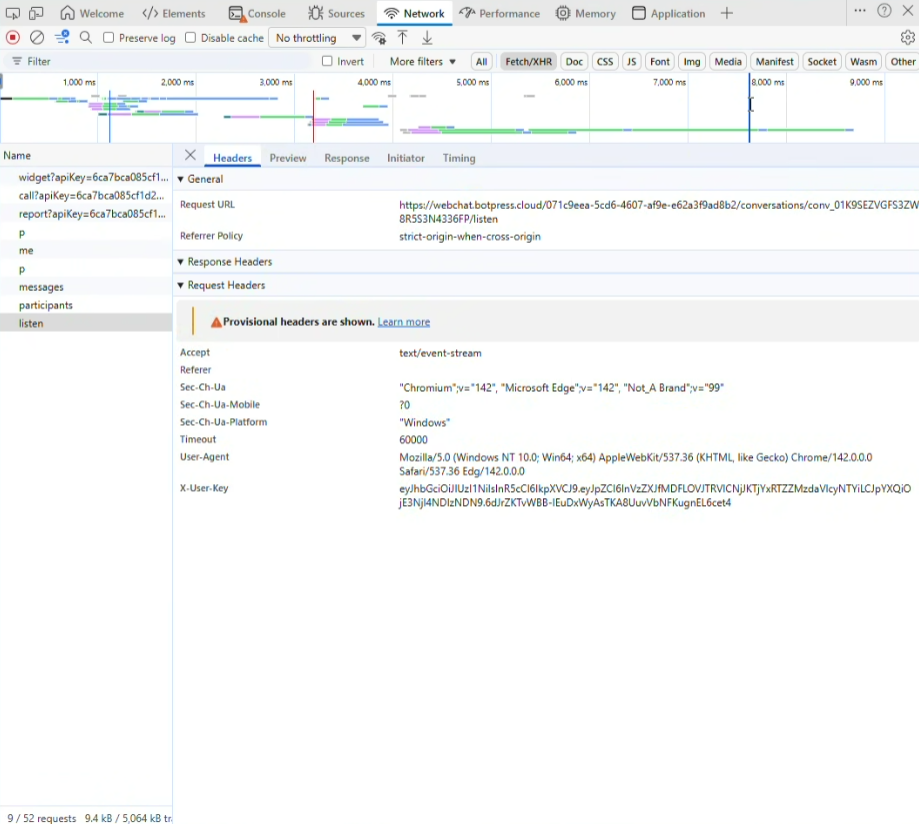Open Network settings gear icon

tap(907, 38)
